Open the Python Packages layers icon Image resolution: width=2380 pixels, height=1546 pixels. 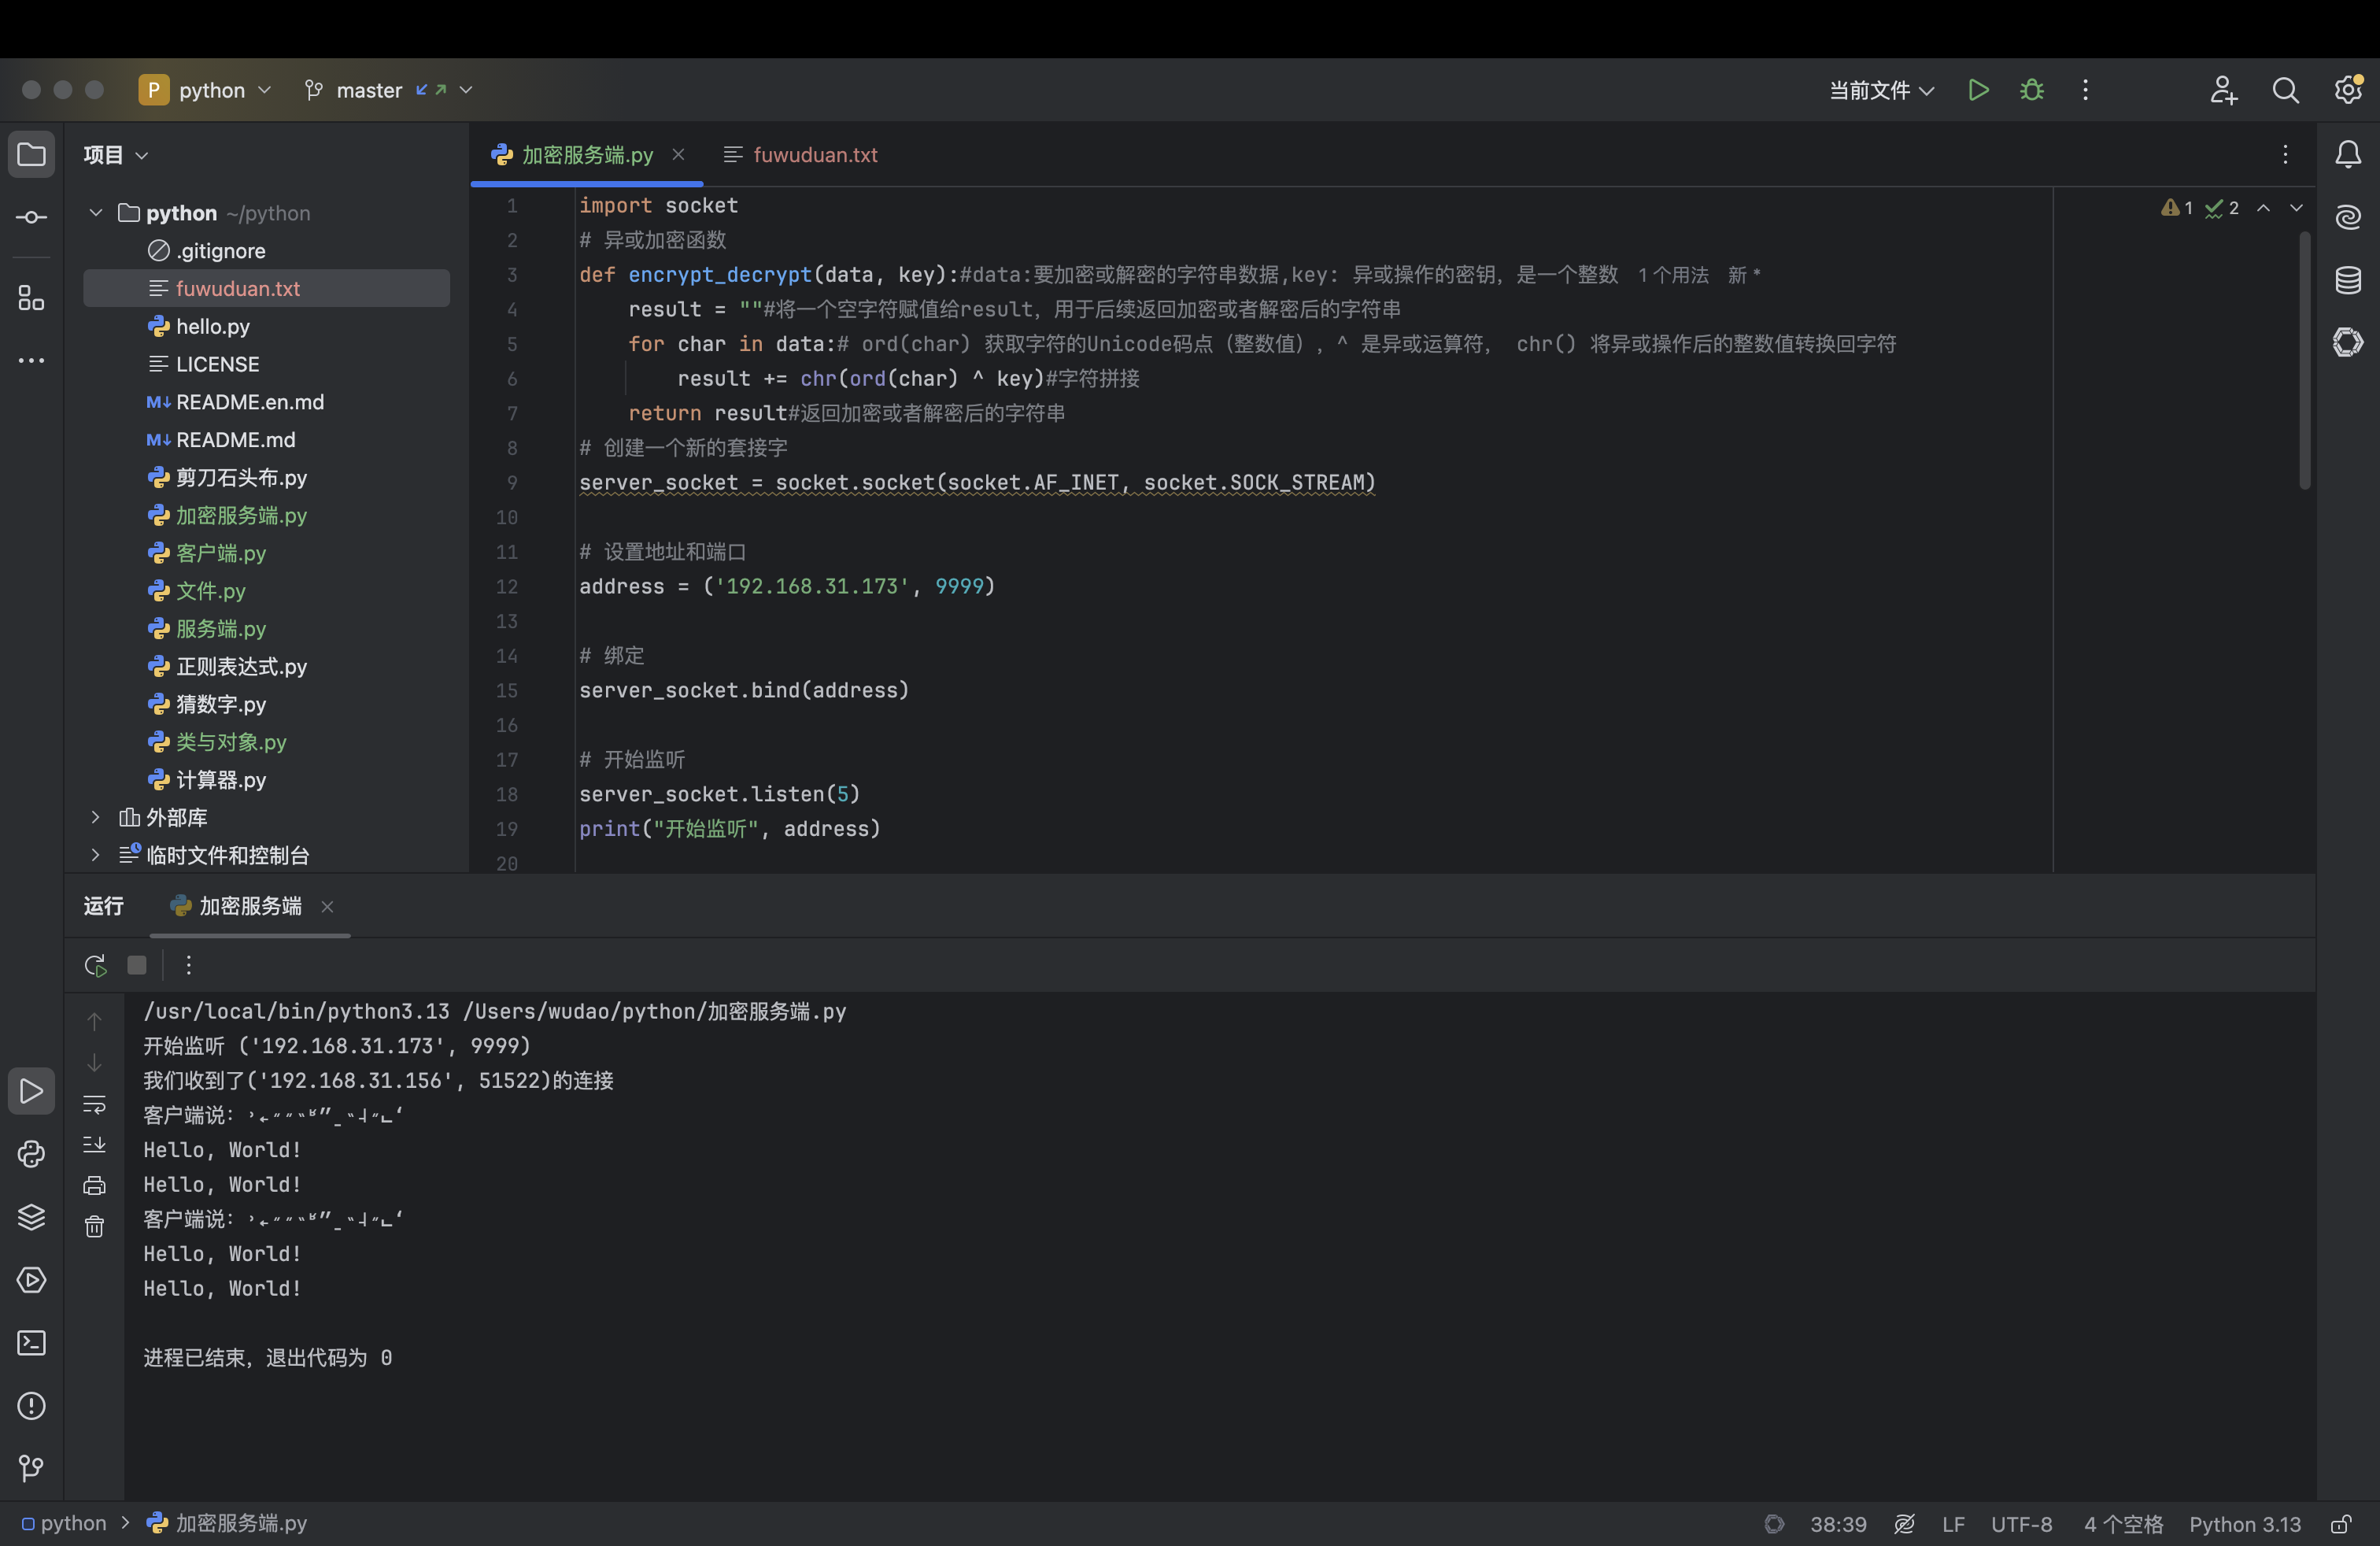click(31, 1217)
